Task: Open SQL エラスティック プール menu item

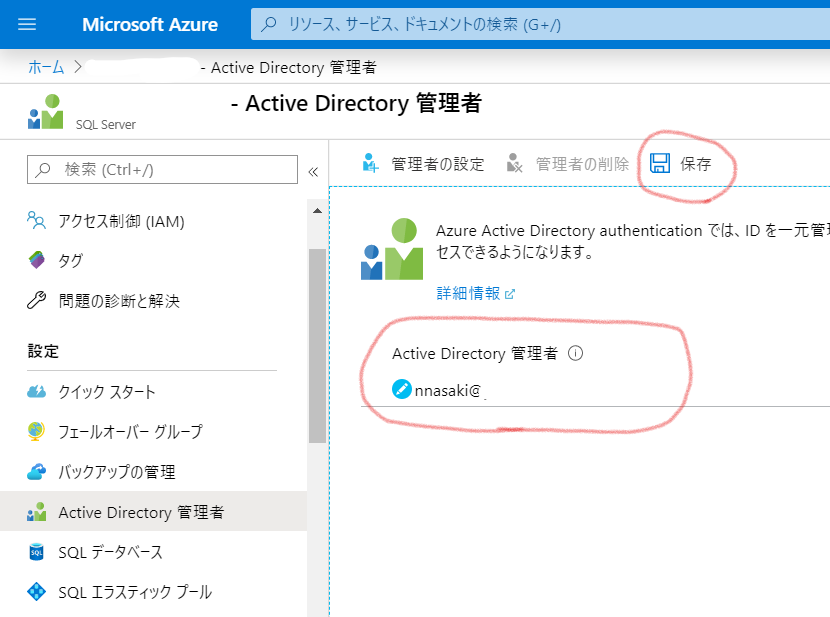Action: click(154, 592)
